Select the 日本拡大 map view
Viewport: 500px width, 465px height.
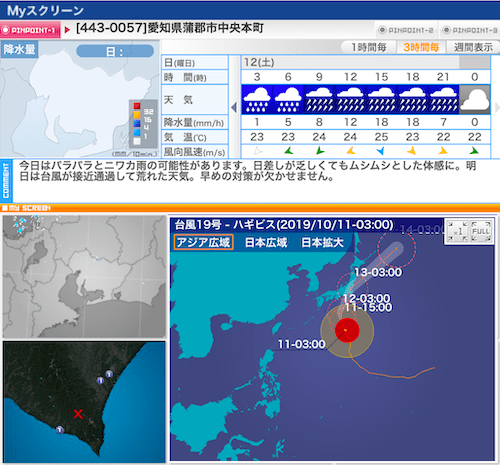coord(322,242)
